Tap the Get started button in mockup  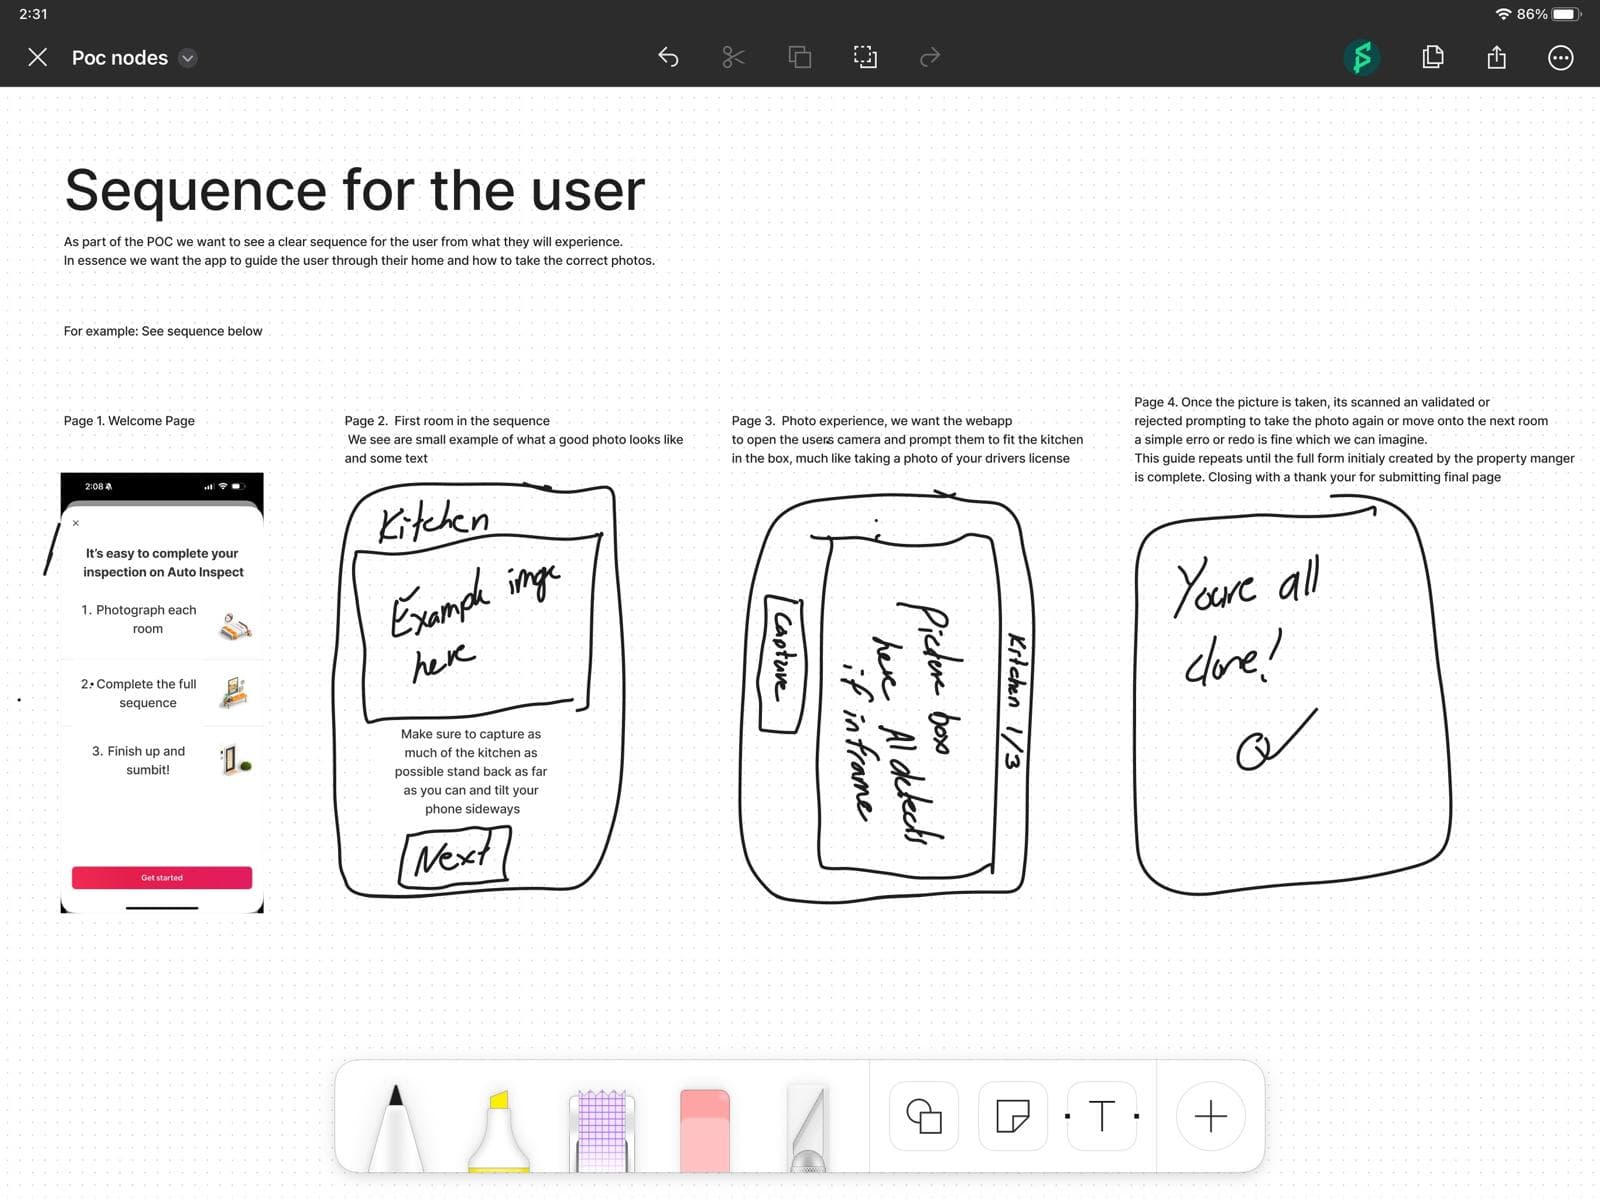tap(162, 877)
